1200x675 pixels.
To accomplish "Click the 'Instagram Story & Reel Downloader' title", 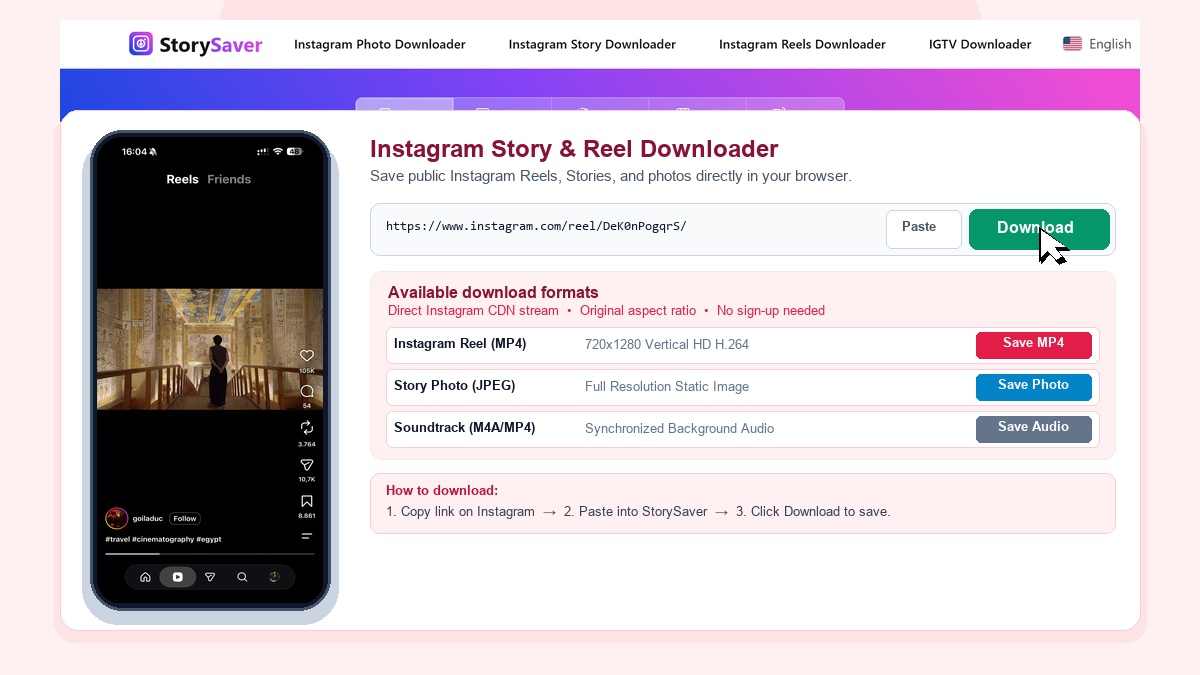I will coord(574,149).
